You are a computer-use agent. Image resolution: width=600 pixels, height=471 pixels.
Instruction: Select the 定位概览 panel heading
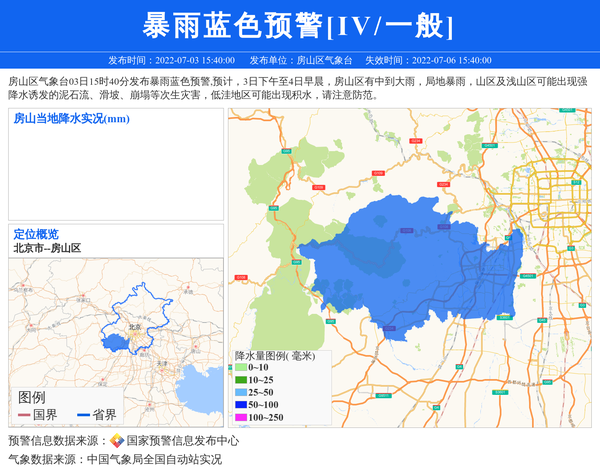pyautogui.click(x=35, y=234)
